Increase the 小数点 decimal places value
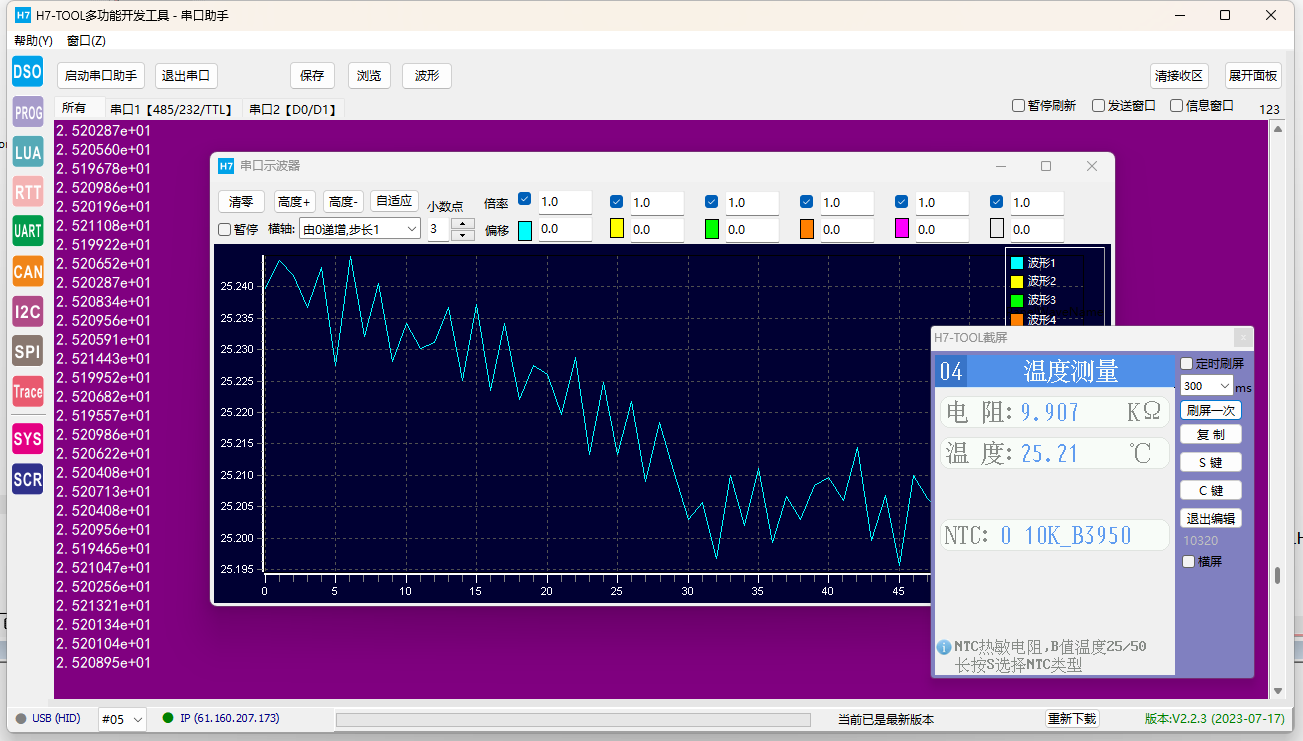The height and width of the screenshot is (741, 1303). pyautogui.click(x=463, y=224)
